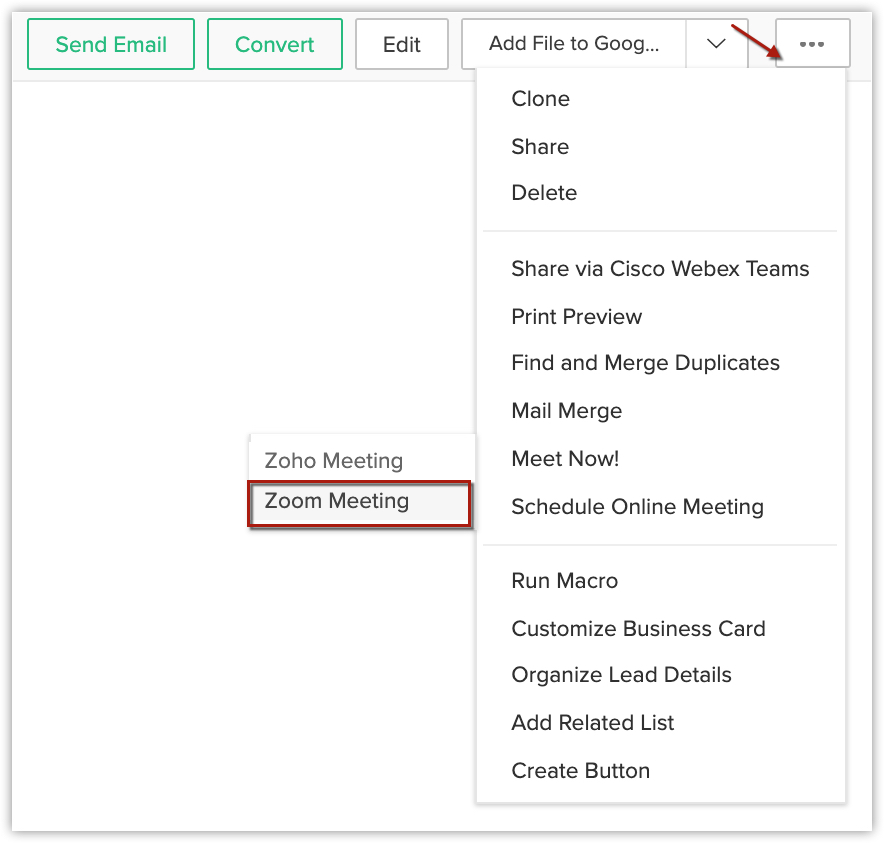
Task: Choose Share in the dropdown menu
Action: click(x=540, y=147)
